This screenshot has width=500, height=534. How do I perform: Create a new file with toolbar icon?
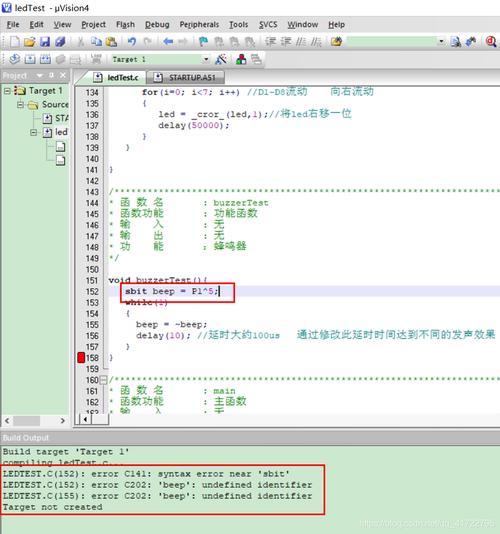[x=15, y=42]
